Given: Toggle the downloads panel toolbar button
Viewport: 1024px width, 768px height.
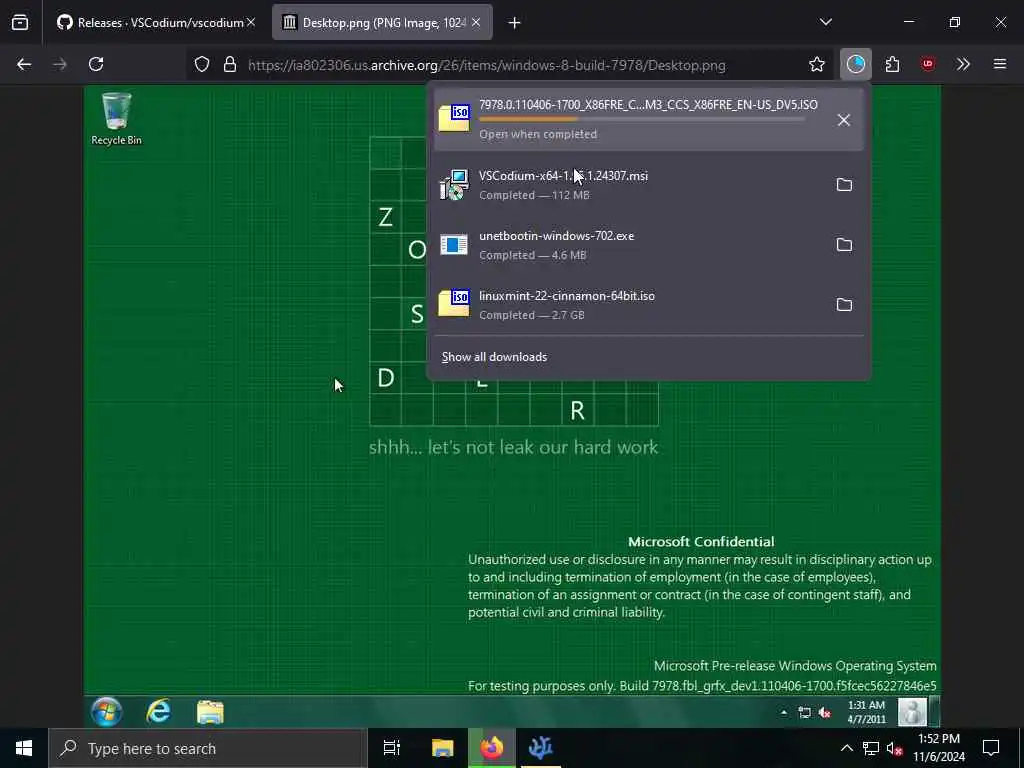Looking at the screenshot, I should pyautogui.click(x=856, y=64).
